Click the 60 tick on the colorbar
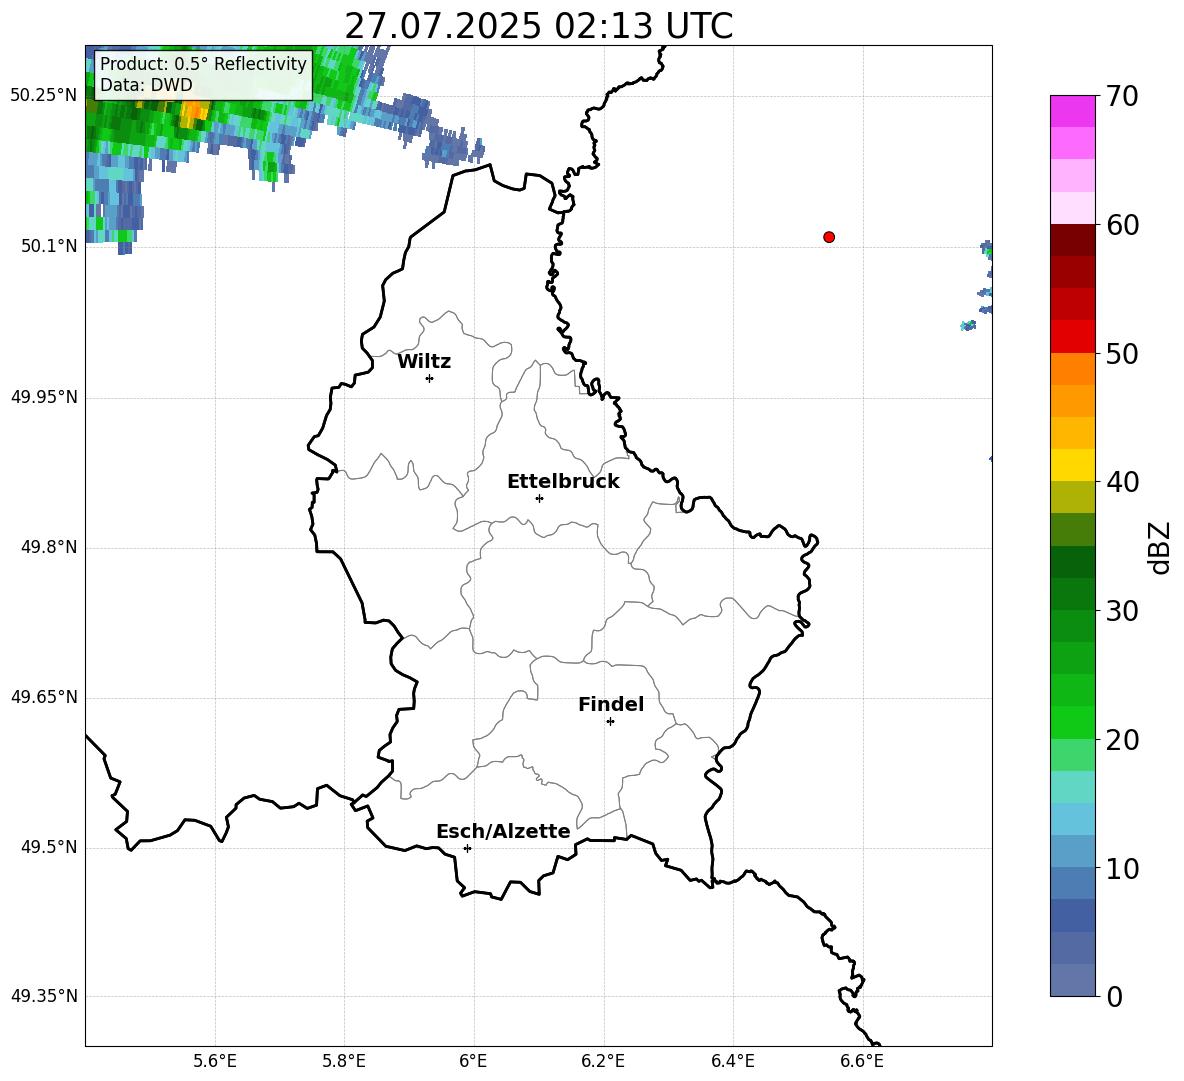 tap(1123, 225)
